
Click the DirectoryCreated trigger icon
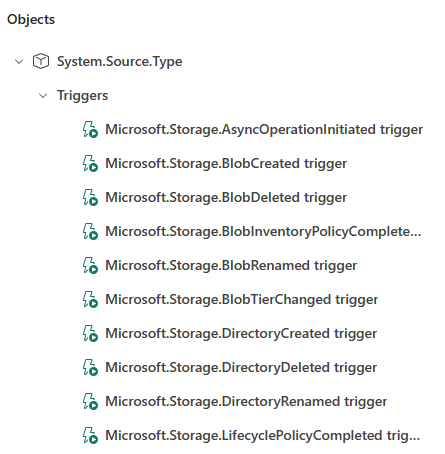pos(90,333)
